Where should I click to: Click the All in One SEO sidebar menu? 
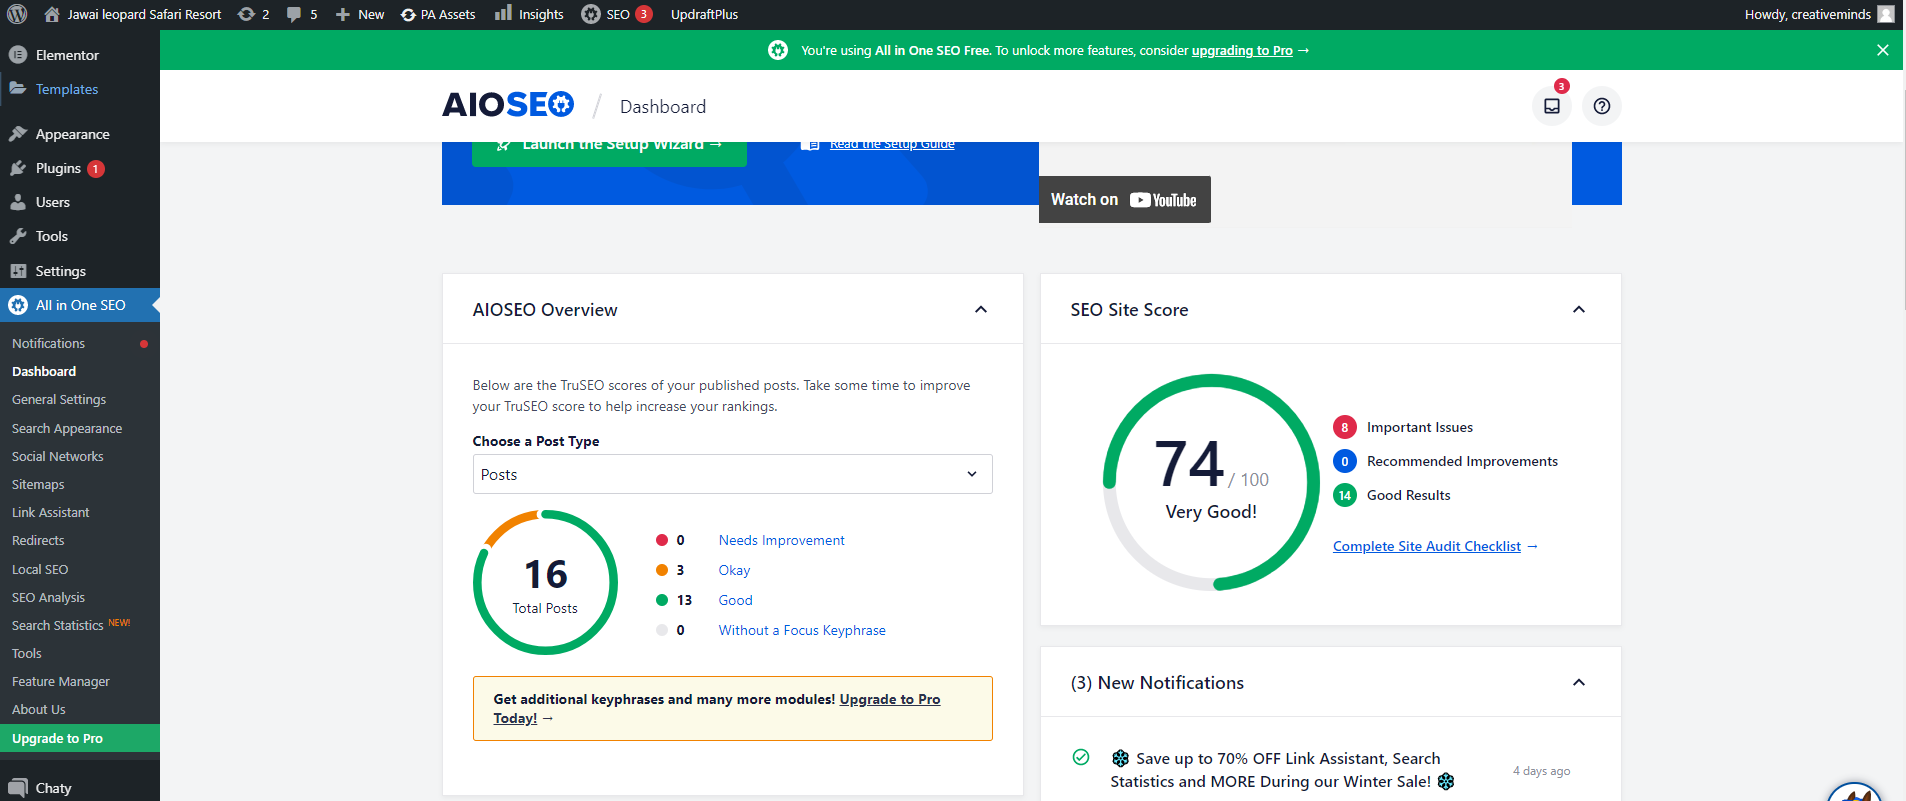pos(80,305)
